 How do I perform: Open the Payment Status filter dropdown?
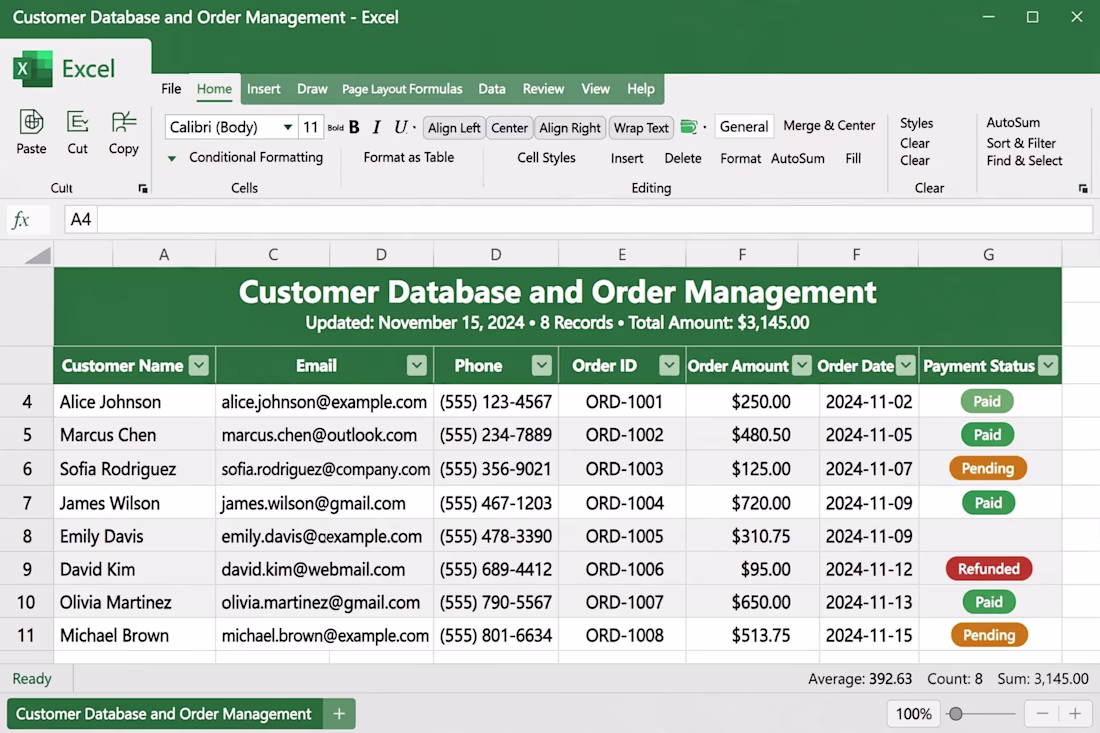click(x=1048, y=365)
